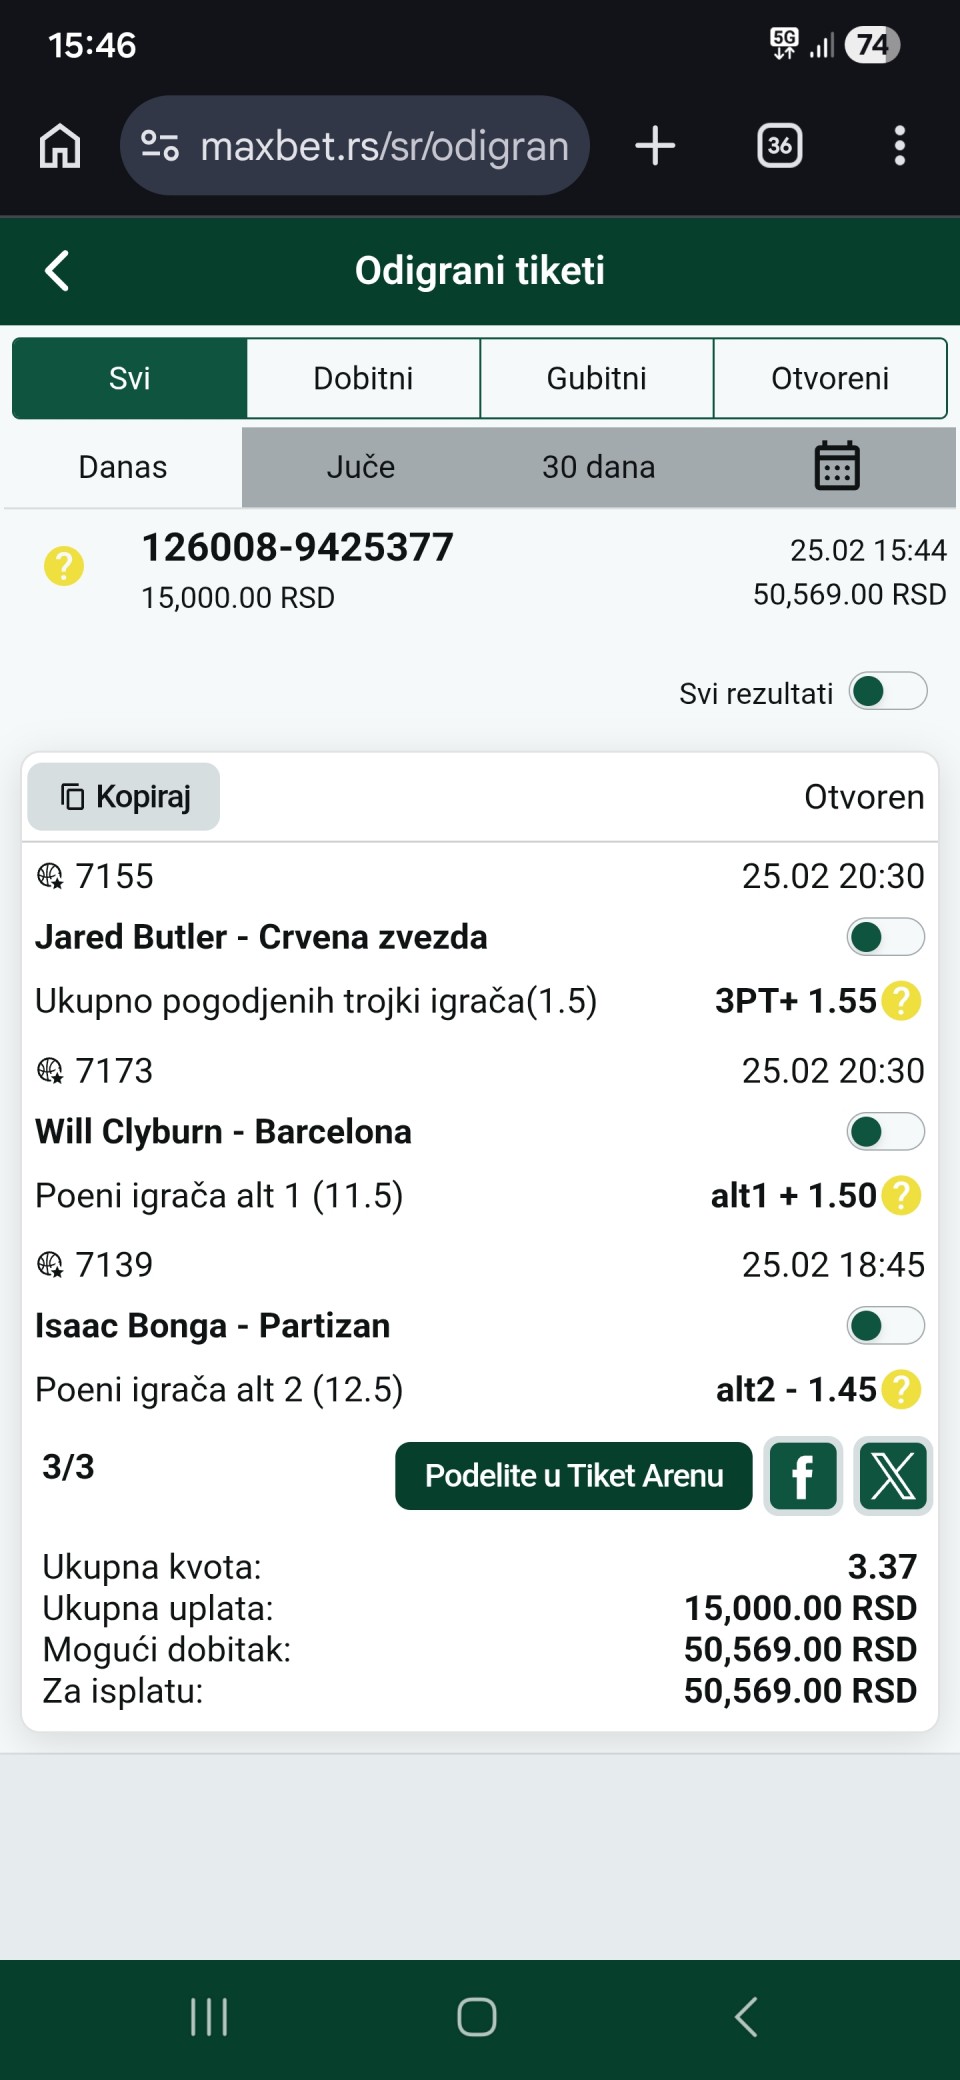960x2080 pixels.
Task: Tap the browser home icon
Action: (60, 146)
